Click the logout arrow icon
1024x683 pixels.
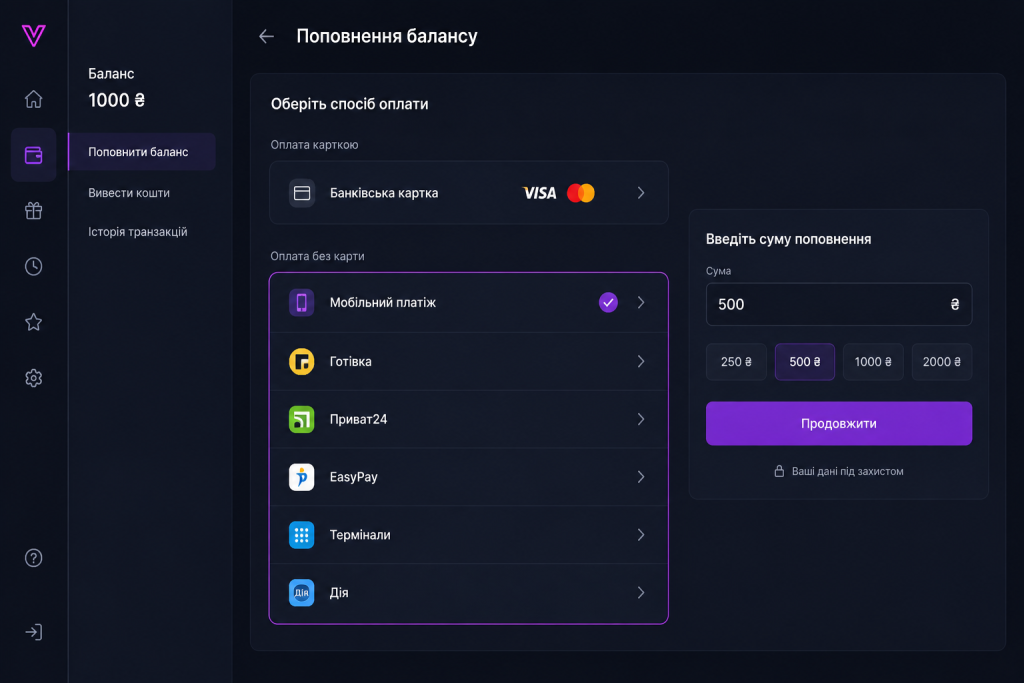33,632
